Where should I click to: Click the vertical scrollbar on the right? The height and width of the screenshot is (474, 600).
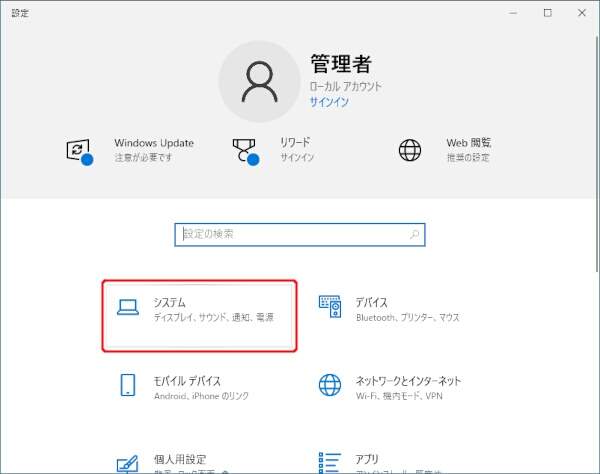point(597,153)
